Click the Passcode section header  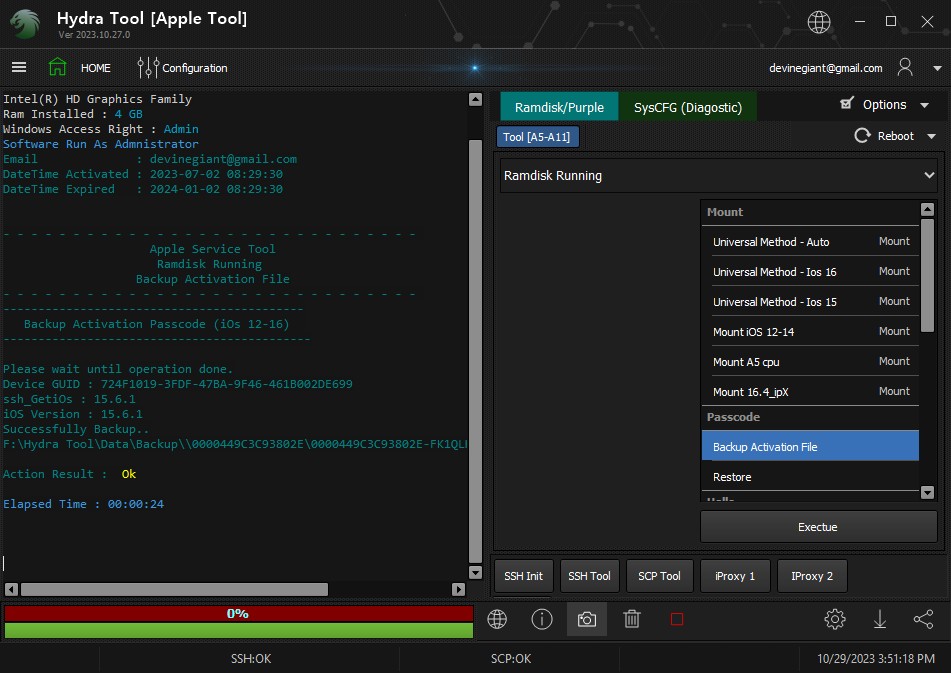point(810,417)
